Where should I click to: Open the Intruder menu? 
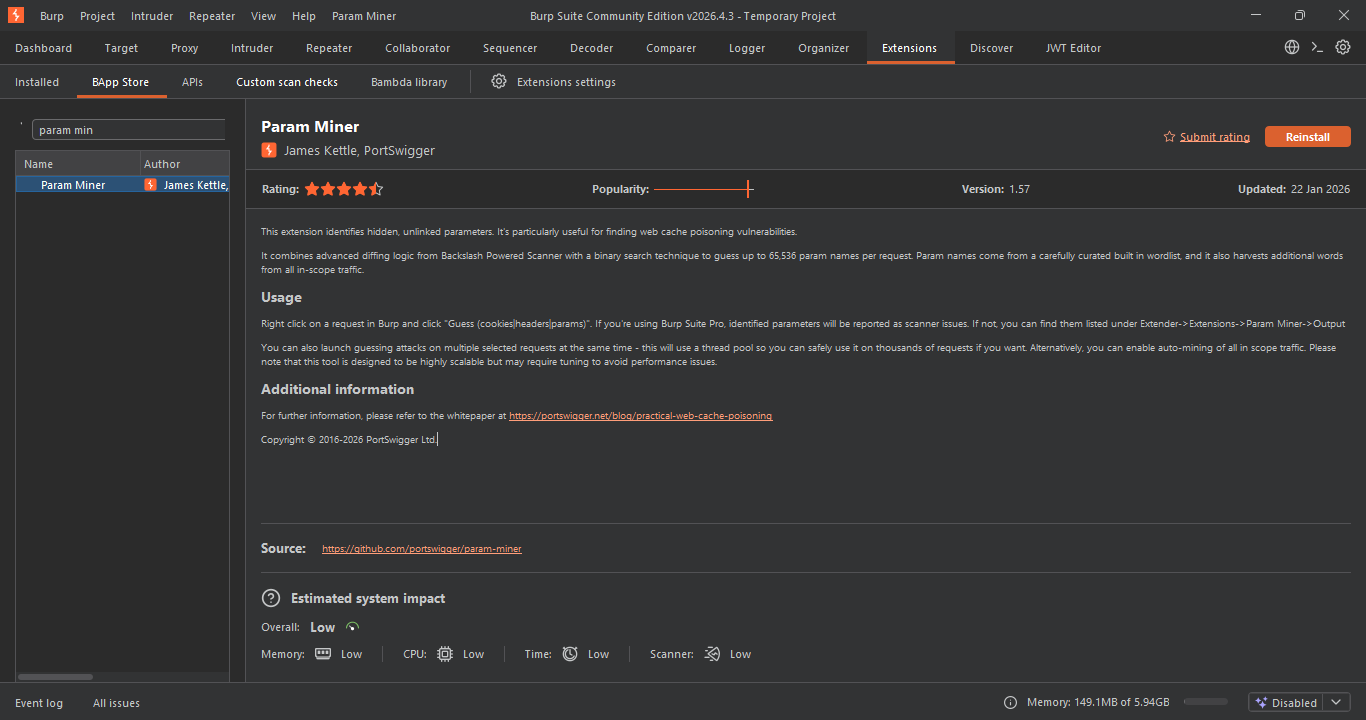click(x=152, y=16)
